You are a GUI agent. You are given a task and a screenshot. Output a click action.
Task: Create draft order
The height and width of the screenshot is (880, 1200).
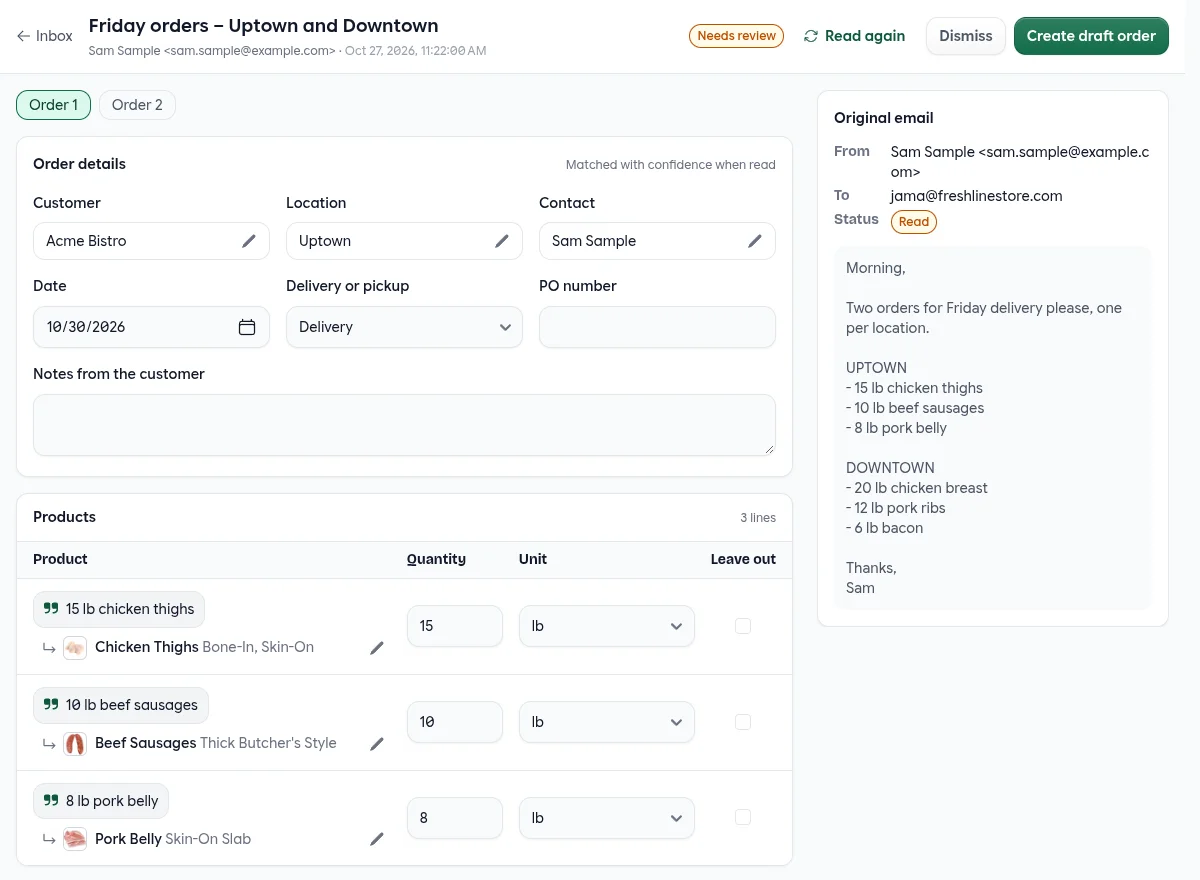coord(1091,36)
